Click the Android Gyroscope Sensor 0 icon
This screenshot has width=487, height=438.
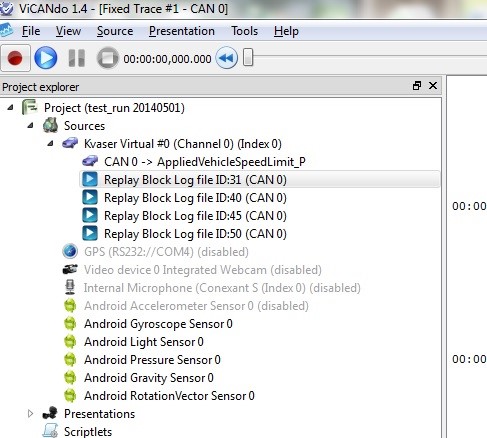(x=70, y=324)
